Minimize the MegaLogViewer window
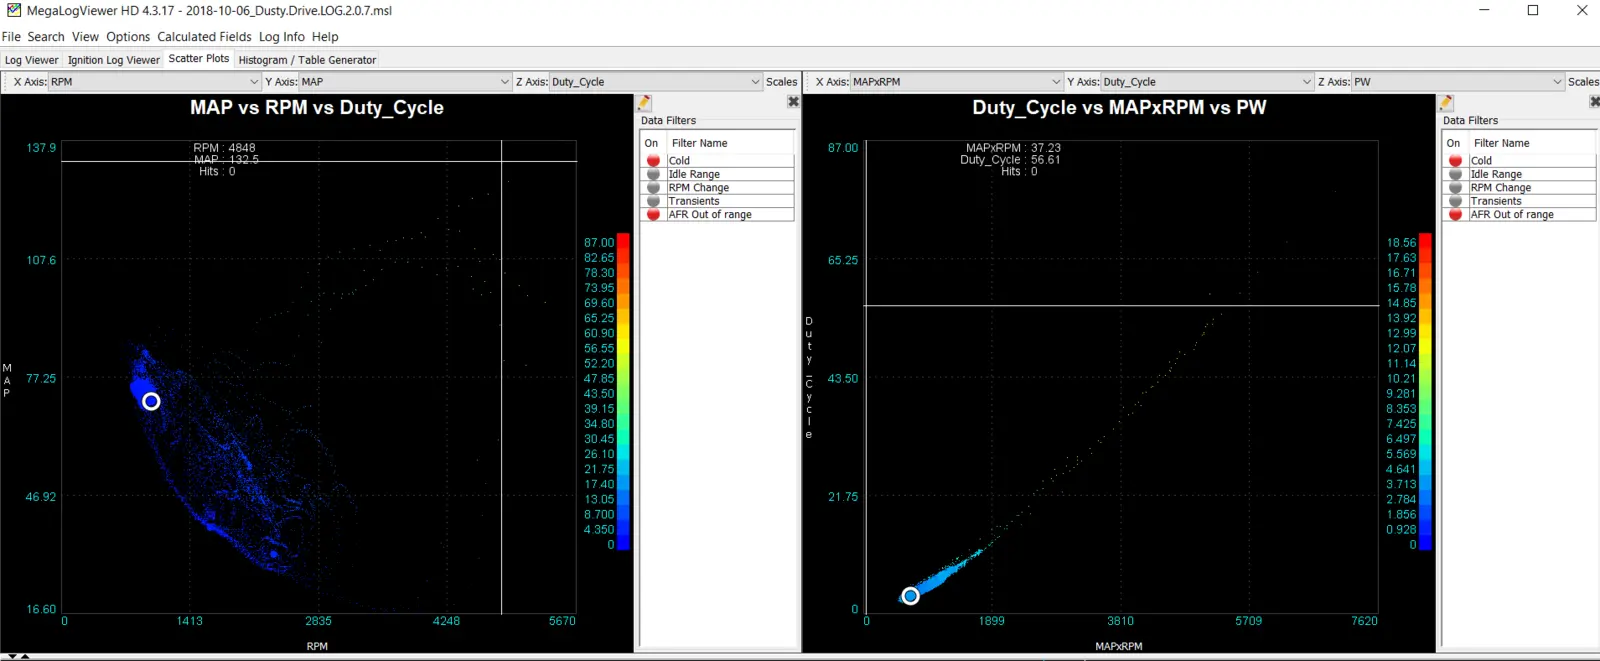Viewport: 1600px width, 661px height. coord(1485,11)
